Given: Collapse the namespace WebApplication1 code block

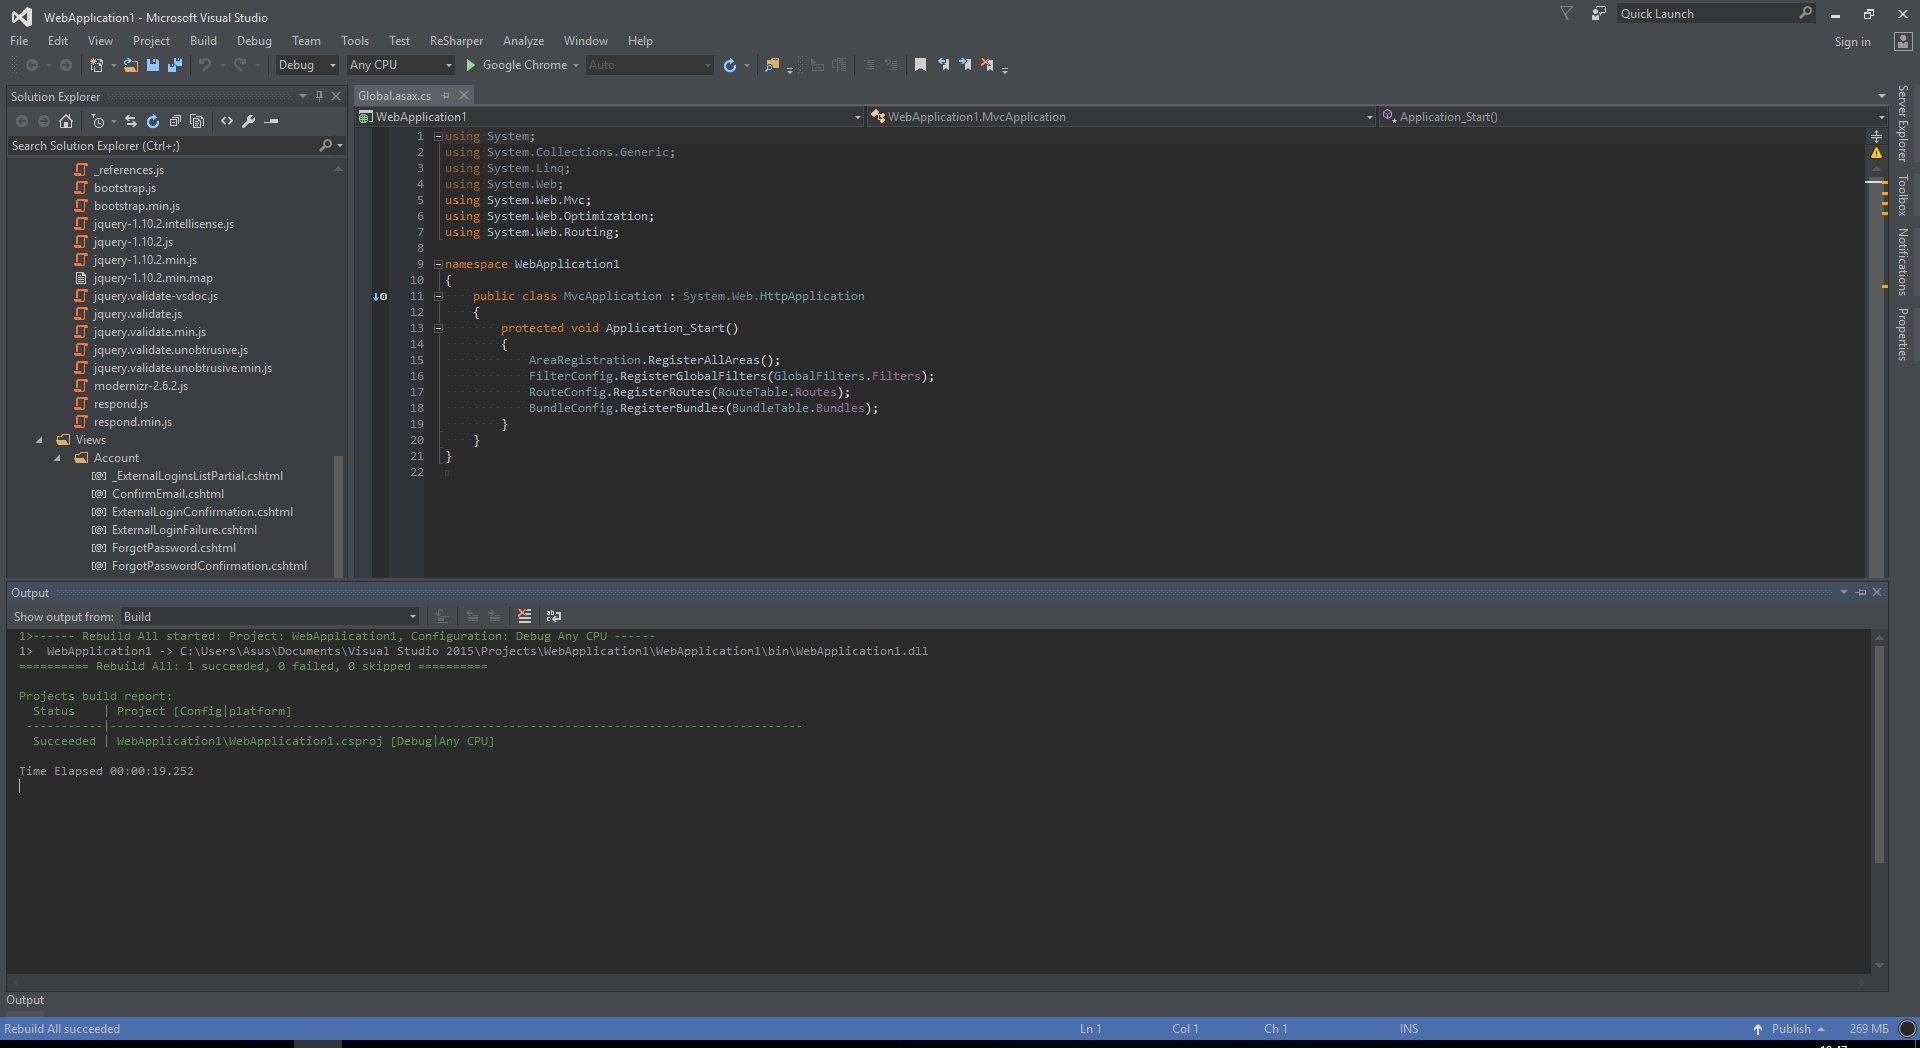Looking at the screenshot, I should click(438, 264).
